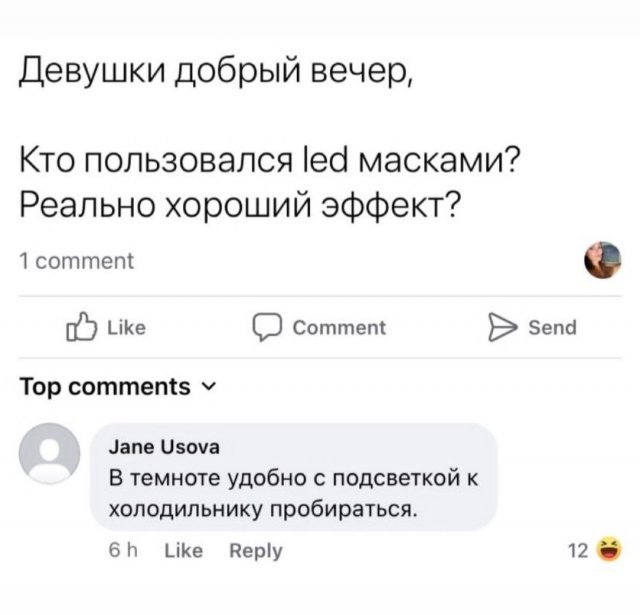The image size is (640, 615).
Task: Open Jane Usova's profile name link
Action: [165, 446]
